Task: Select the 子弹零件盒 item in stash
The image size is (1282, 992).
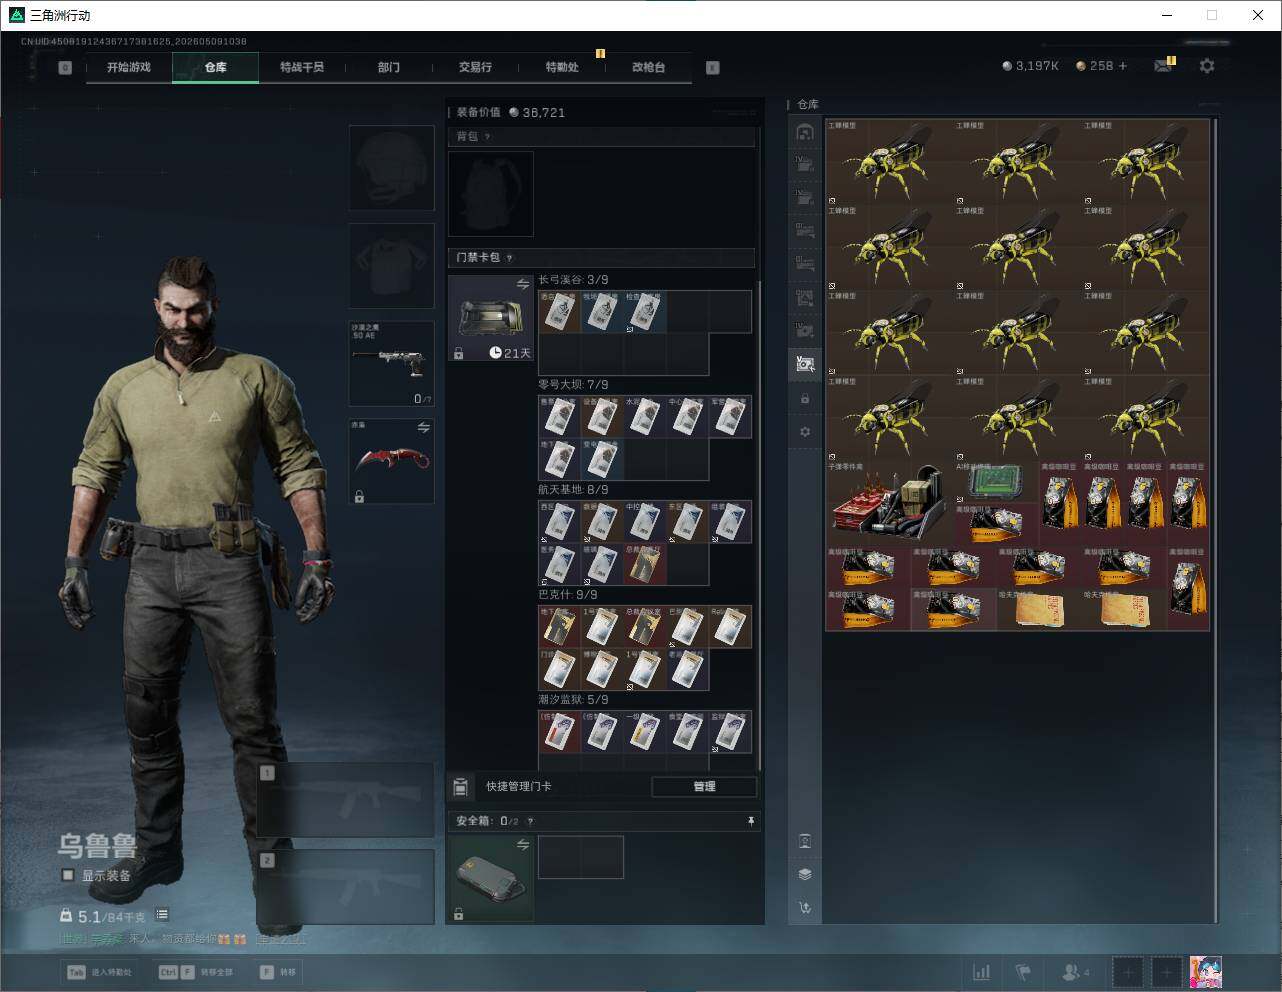Action: [889, 503]
